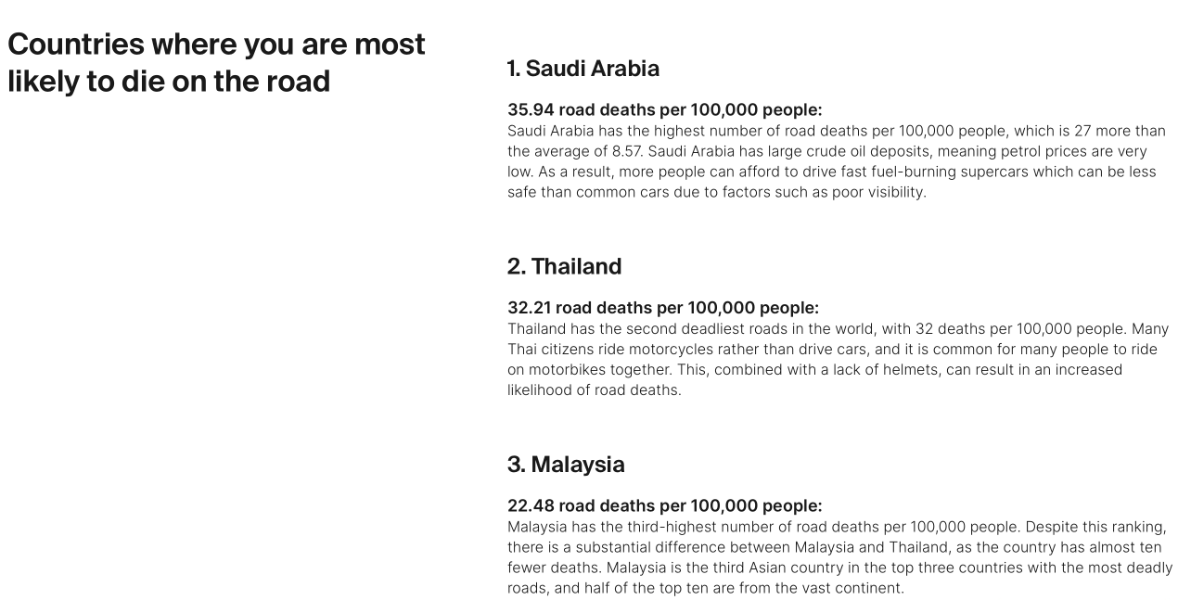This screenshot has height=600, width=1178.
Task: Click 'average of 8.57' in the Saudi paragraph
Action: pyautogui.click(x=586, y=152)
